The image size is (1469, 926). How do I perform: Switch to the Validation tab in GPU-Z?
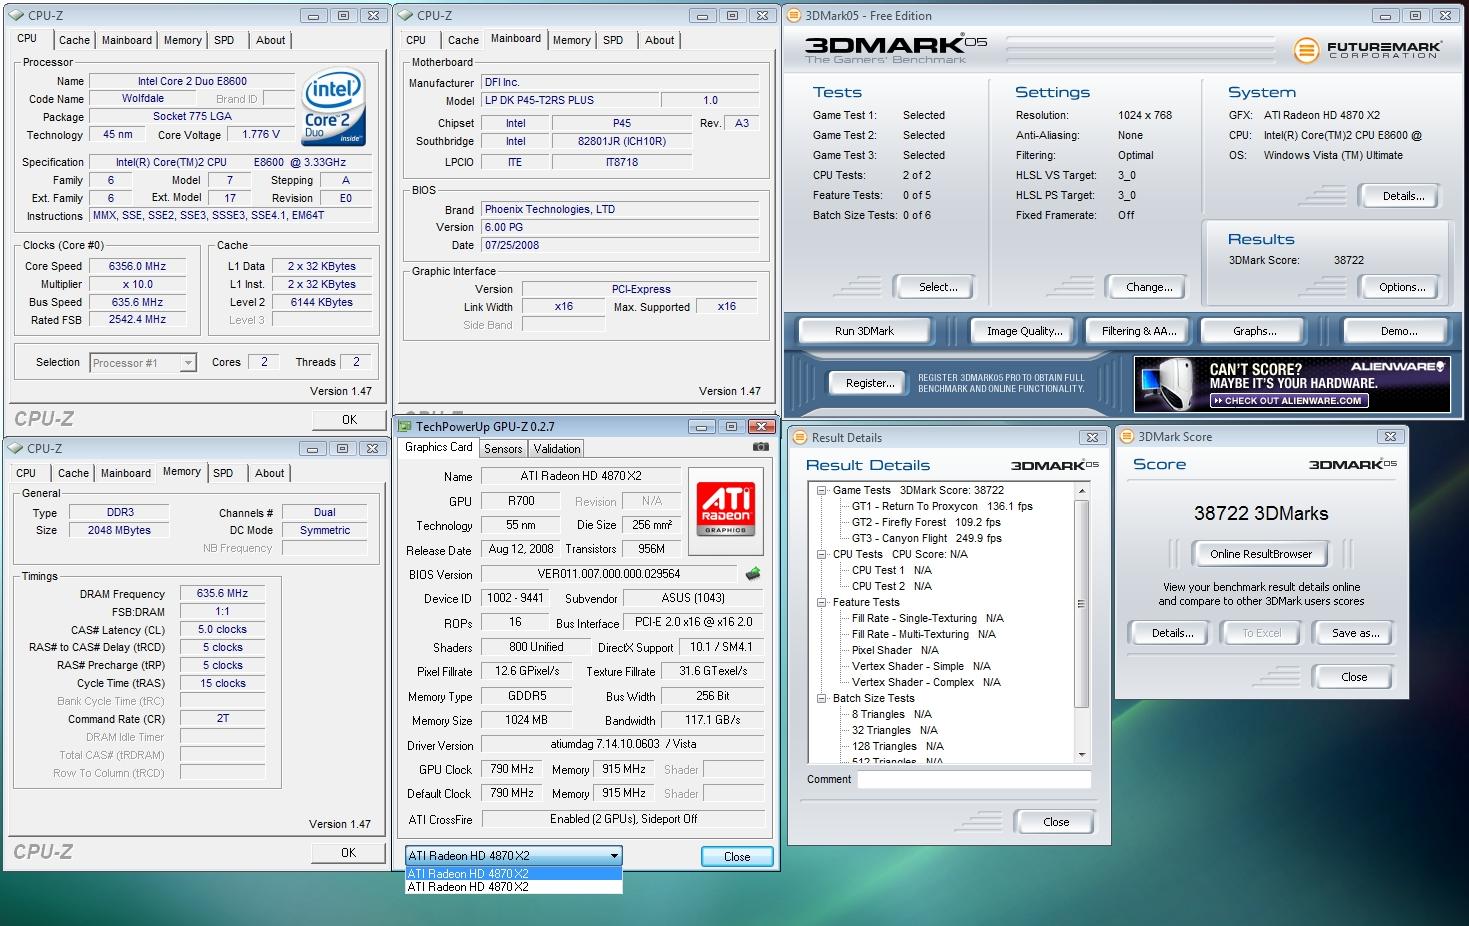pyautogui.click(x=556, y=449)
